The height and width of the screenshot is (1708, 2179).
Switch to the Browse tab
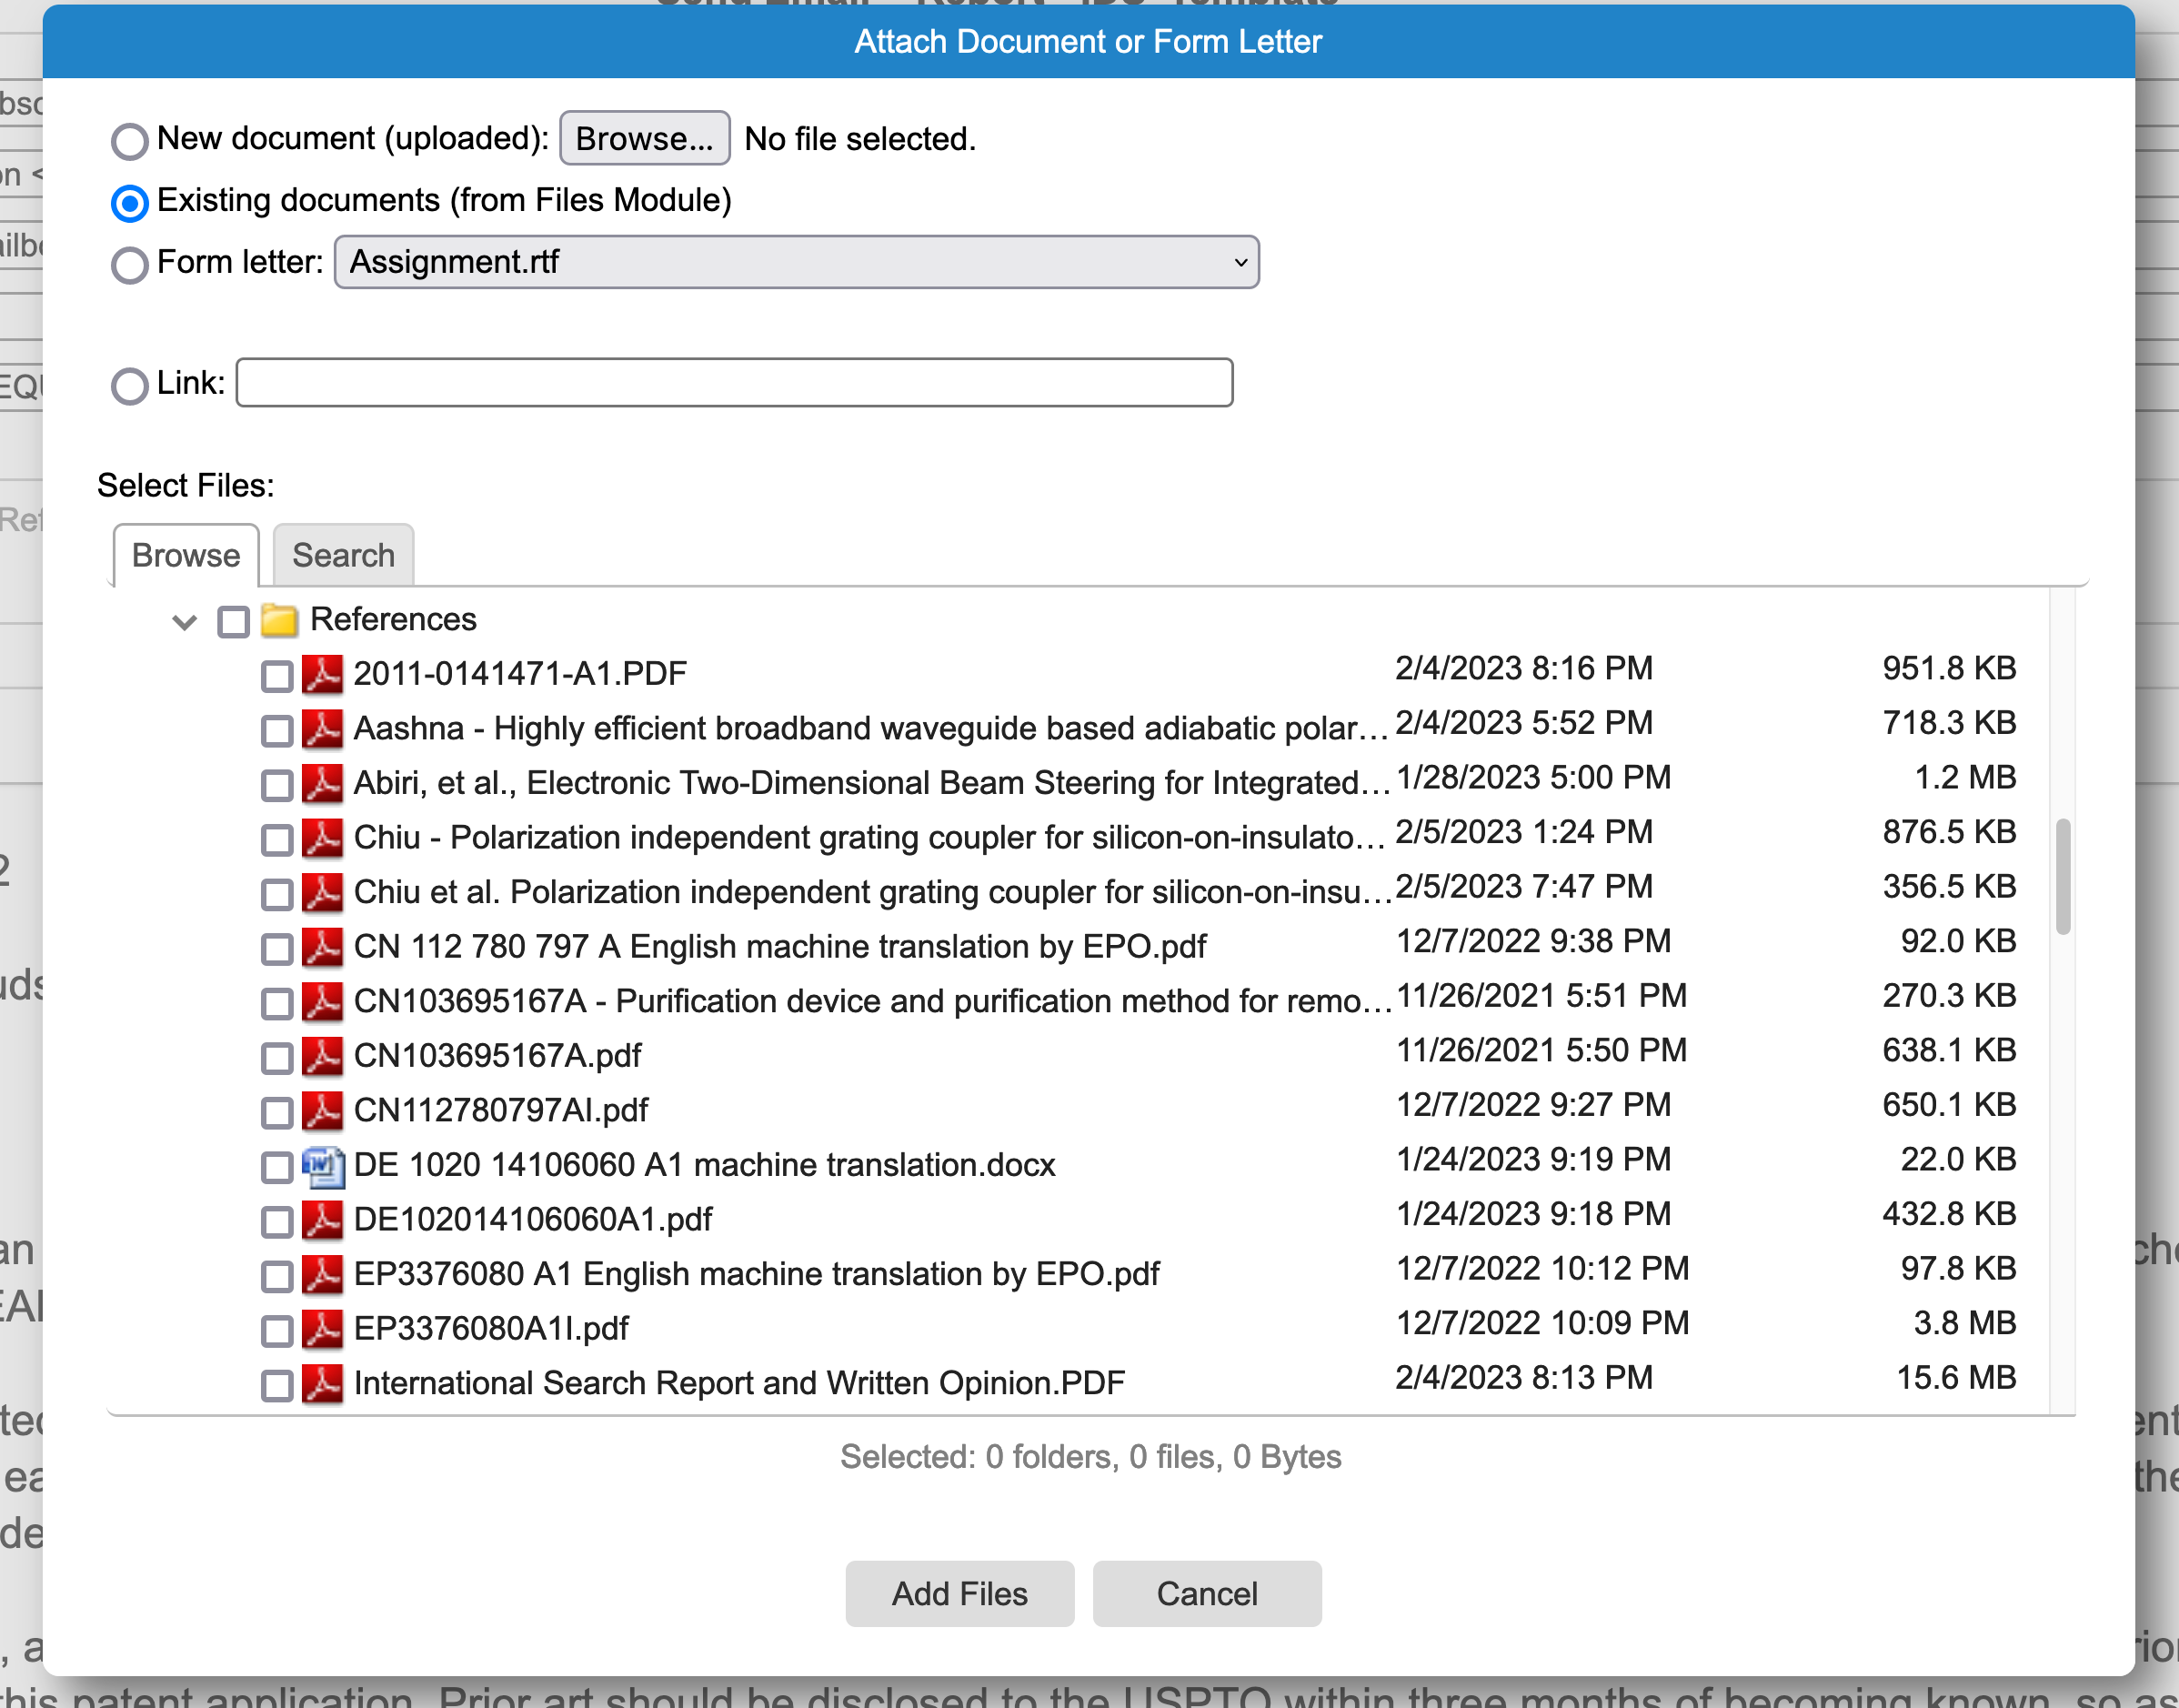(185, 555)
